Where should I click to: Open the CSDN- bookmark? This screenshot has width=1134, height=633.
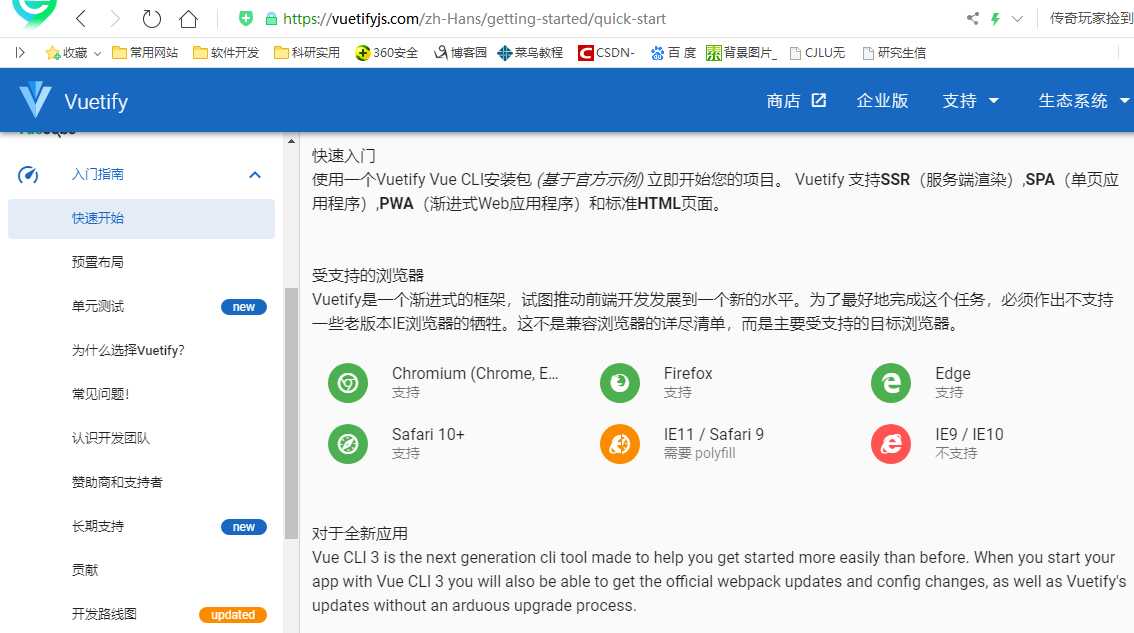(x=606, y=53)
